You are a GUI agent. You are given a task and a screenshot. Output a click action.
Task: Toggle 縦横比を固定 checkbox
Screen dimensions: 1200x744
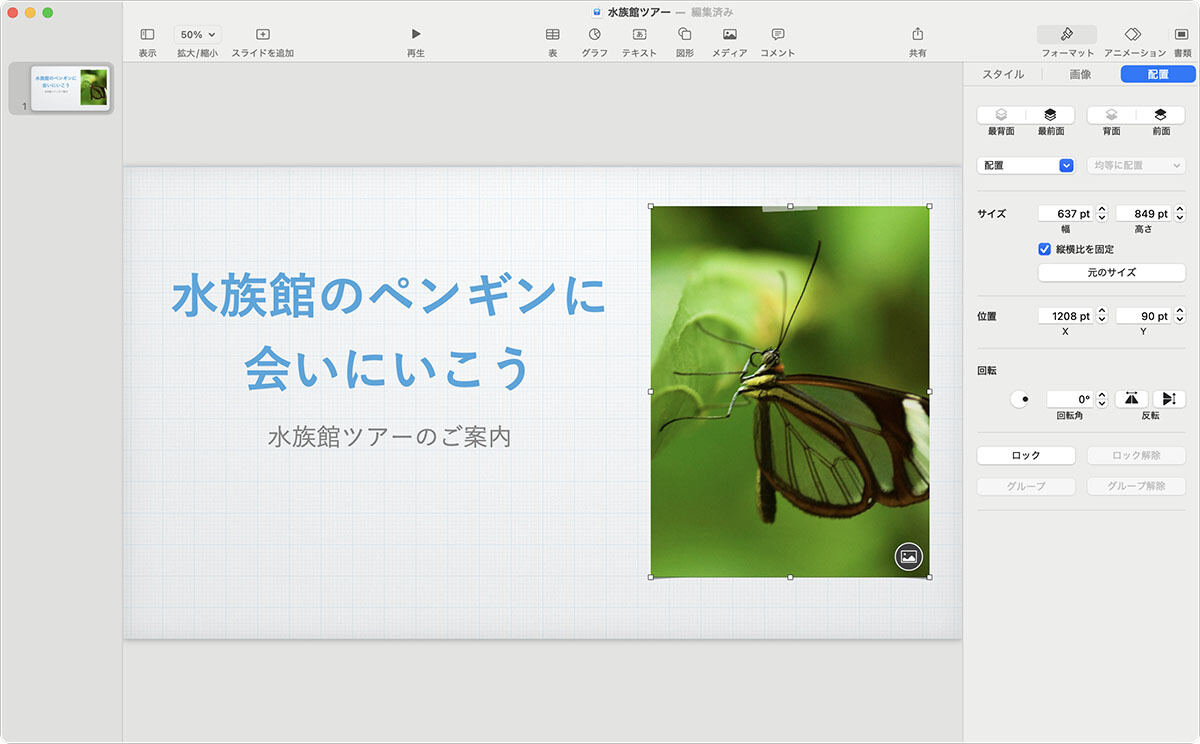coord(1045,249)
